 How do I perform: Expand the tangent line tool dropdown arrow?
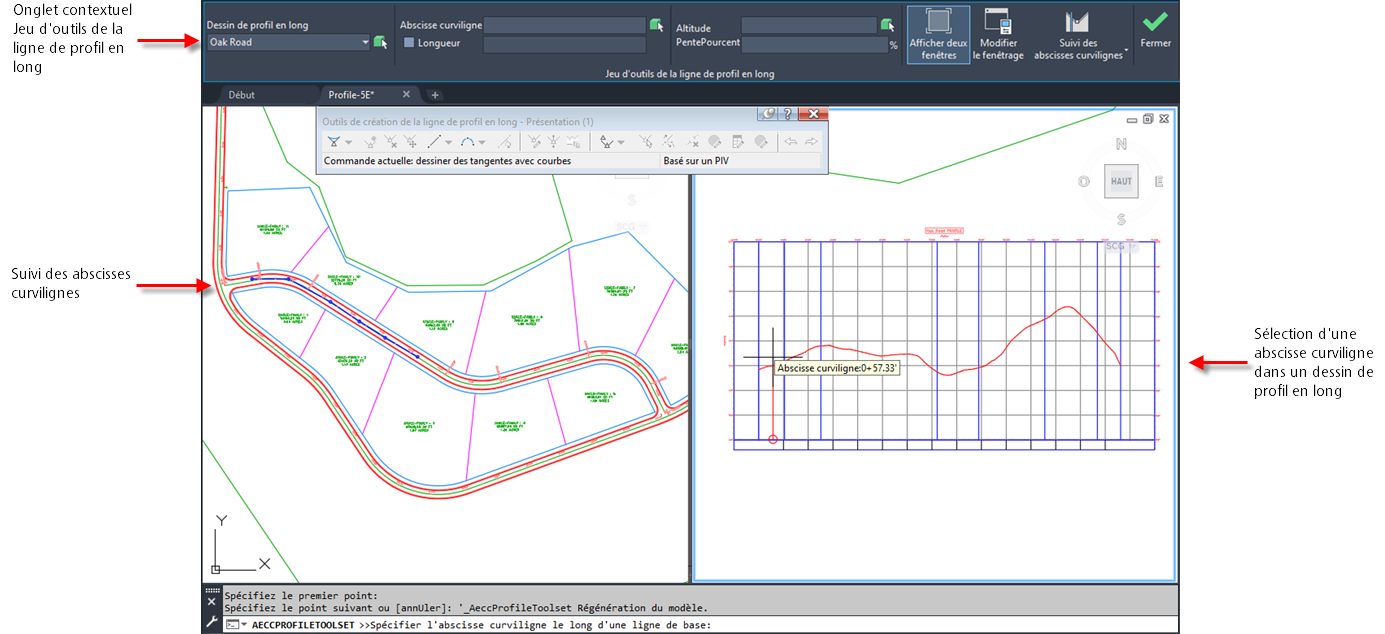point(449,143)
